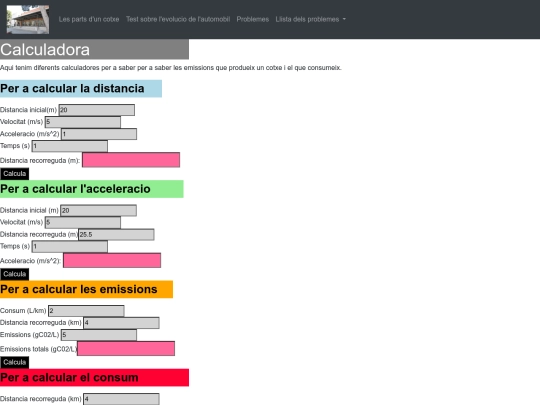Expand the 'Llista dels problemes' dropdown
The image size is (540, 405).
coord(310,19)
